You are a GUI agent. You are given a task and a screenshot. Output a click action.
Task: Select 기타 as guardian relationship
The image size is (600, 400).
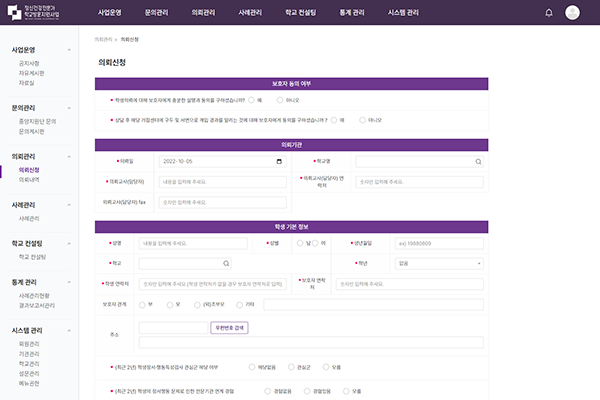(239, 305)
